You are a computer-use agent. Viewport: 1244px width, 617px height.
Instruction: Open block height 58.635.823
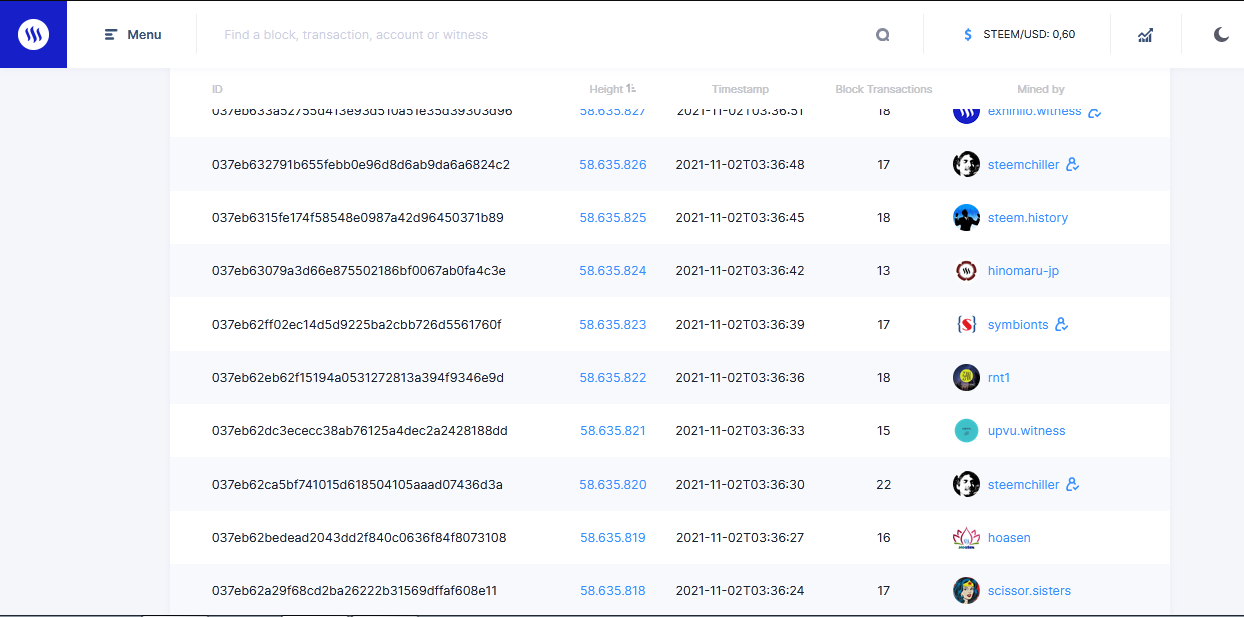(613, 325)
